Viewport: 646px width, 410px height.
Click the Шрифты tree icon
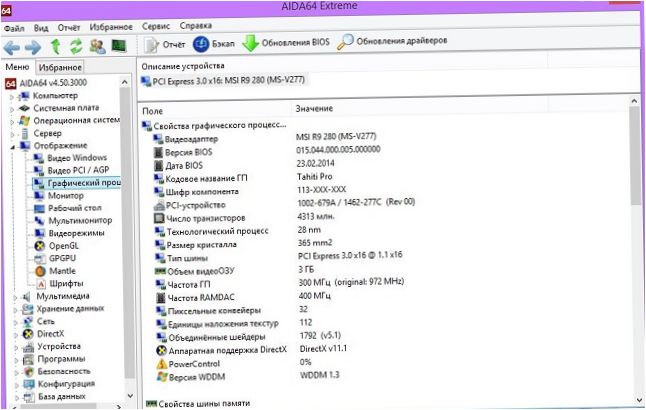(x=41, y=284)
